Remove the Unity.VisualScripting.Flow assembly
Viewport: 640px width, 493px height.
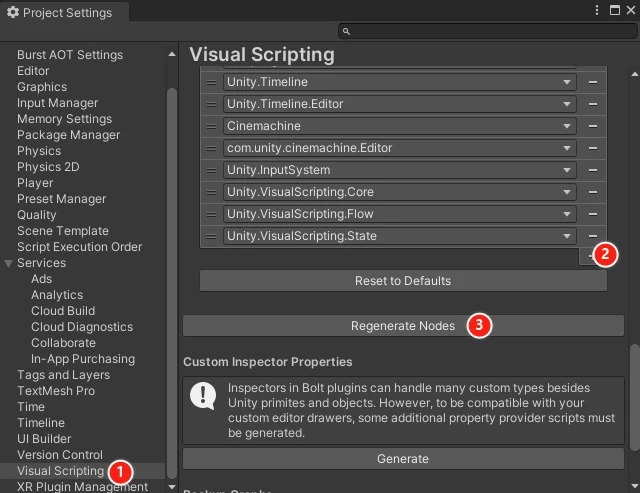pos(593,214)
